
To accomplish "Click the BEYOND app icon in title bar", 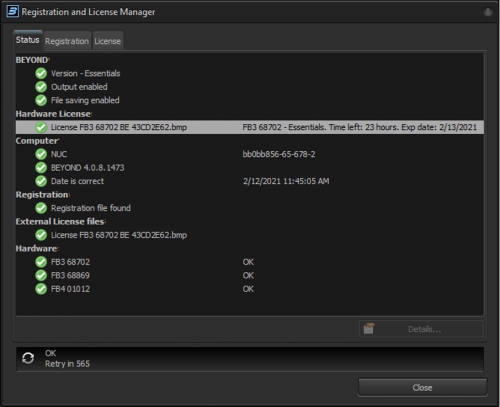I will 12,11.
